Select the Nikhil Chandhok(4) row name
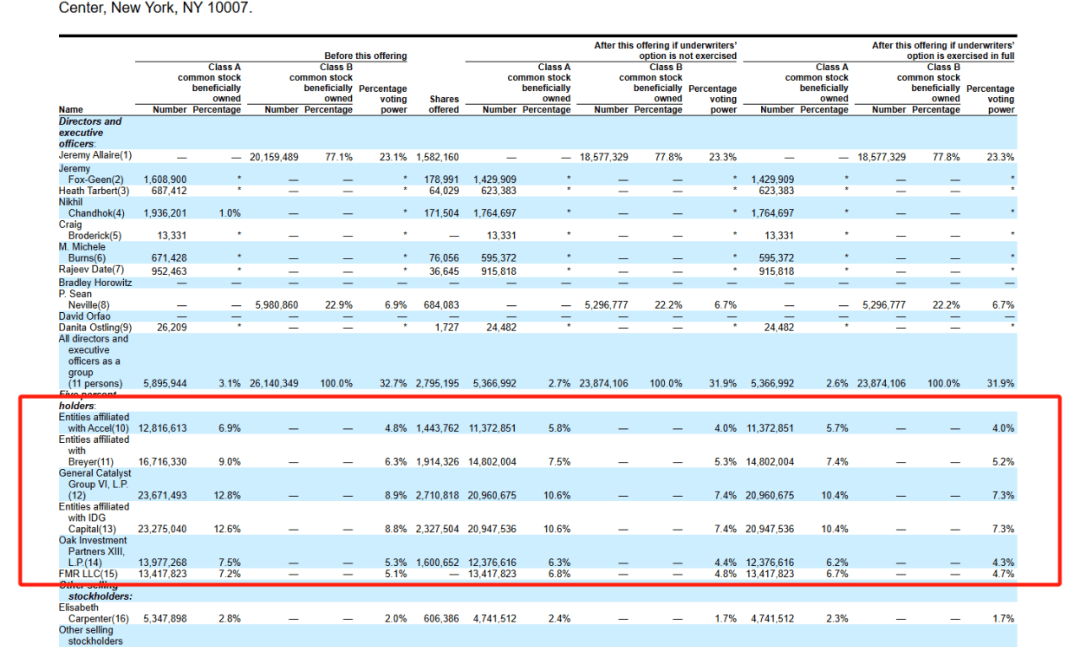This screenshot has width=1080, height=647. (x=94, y=207)
